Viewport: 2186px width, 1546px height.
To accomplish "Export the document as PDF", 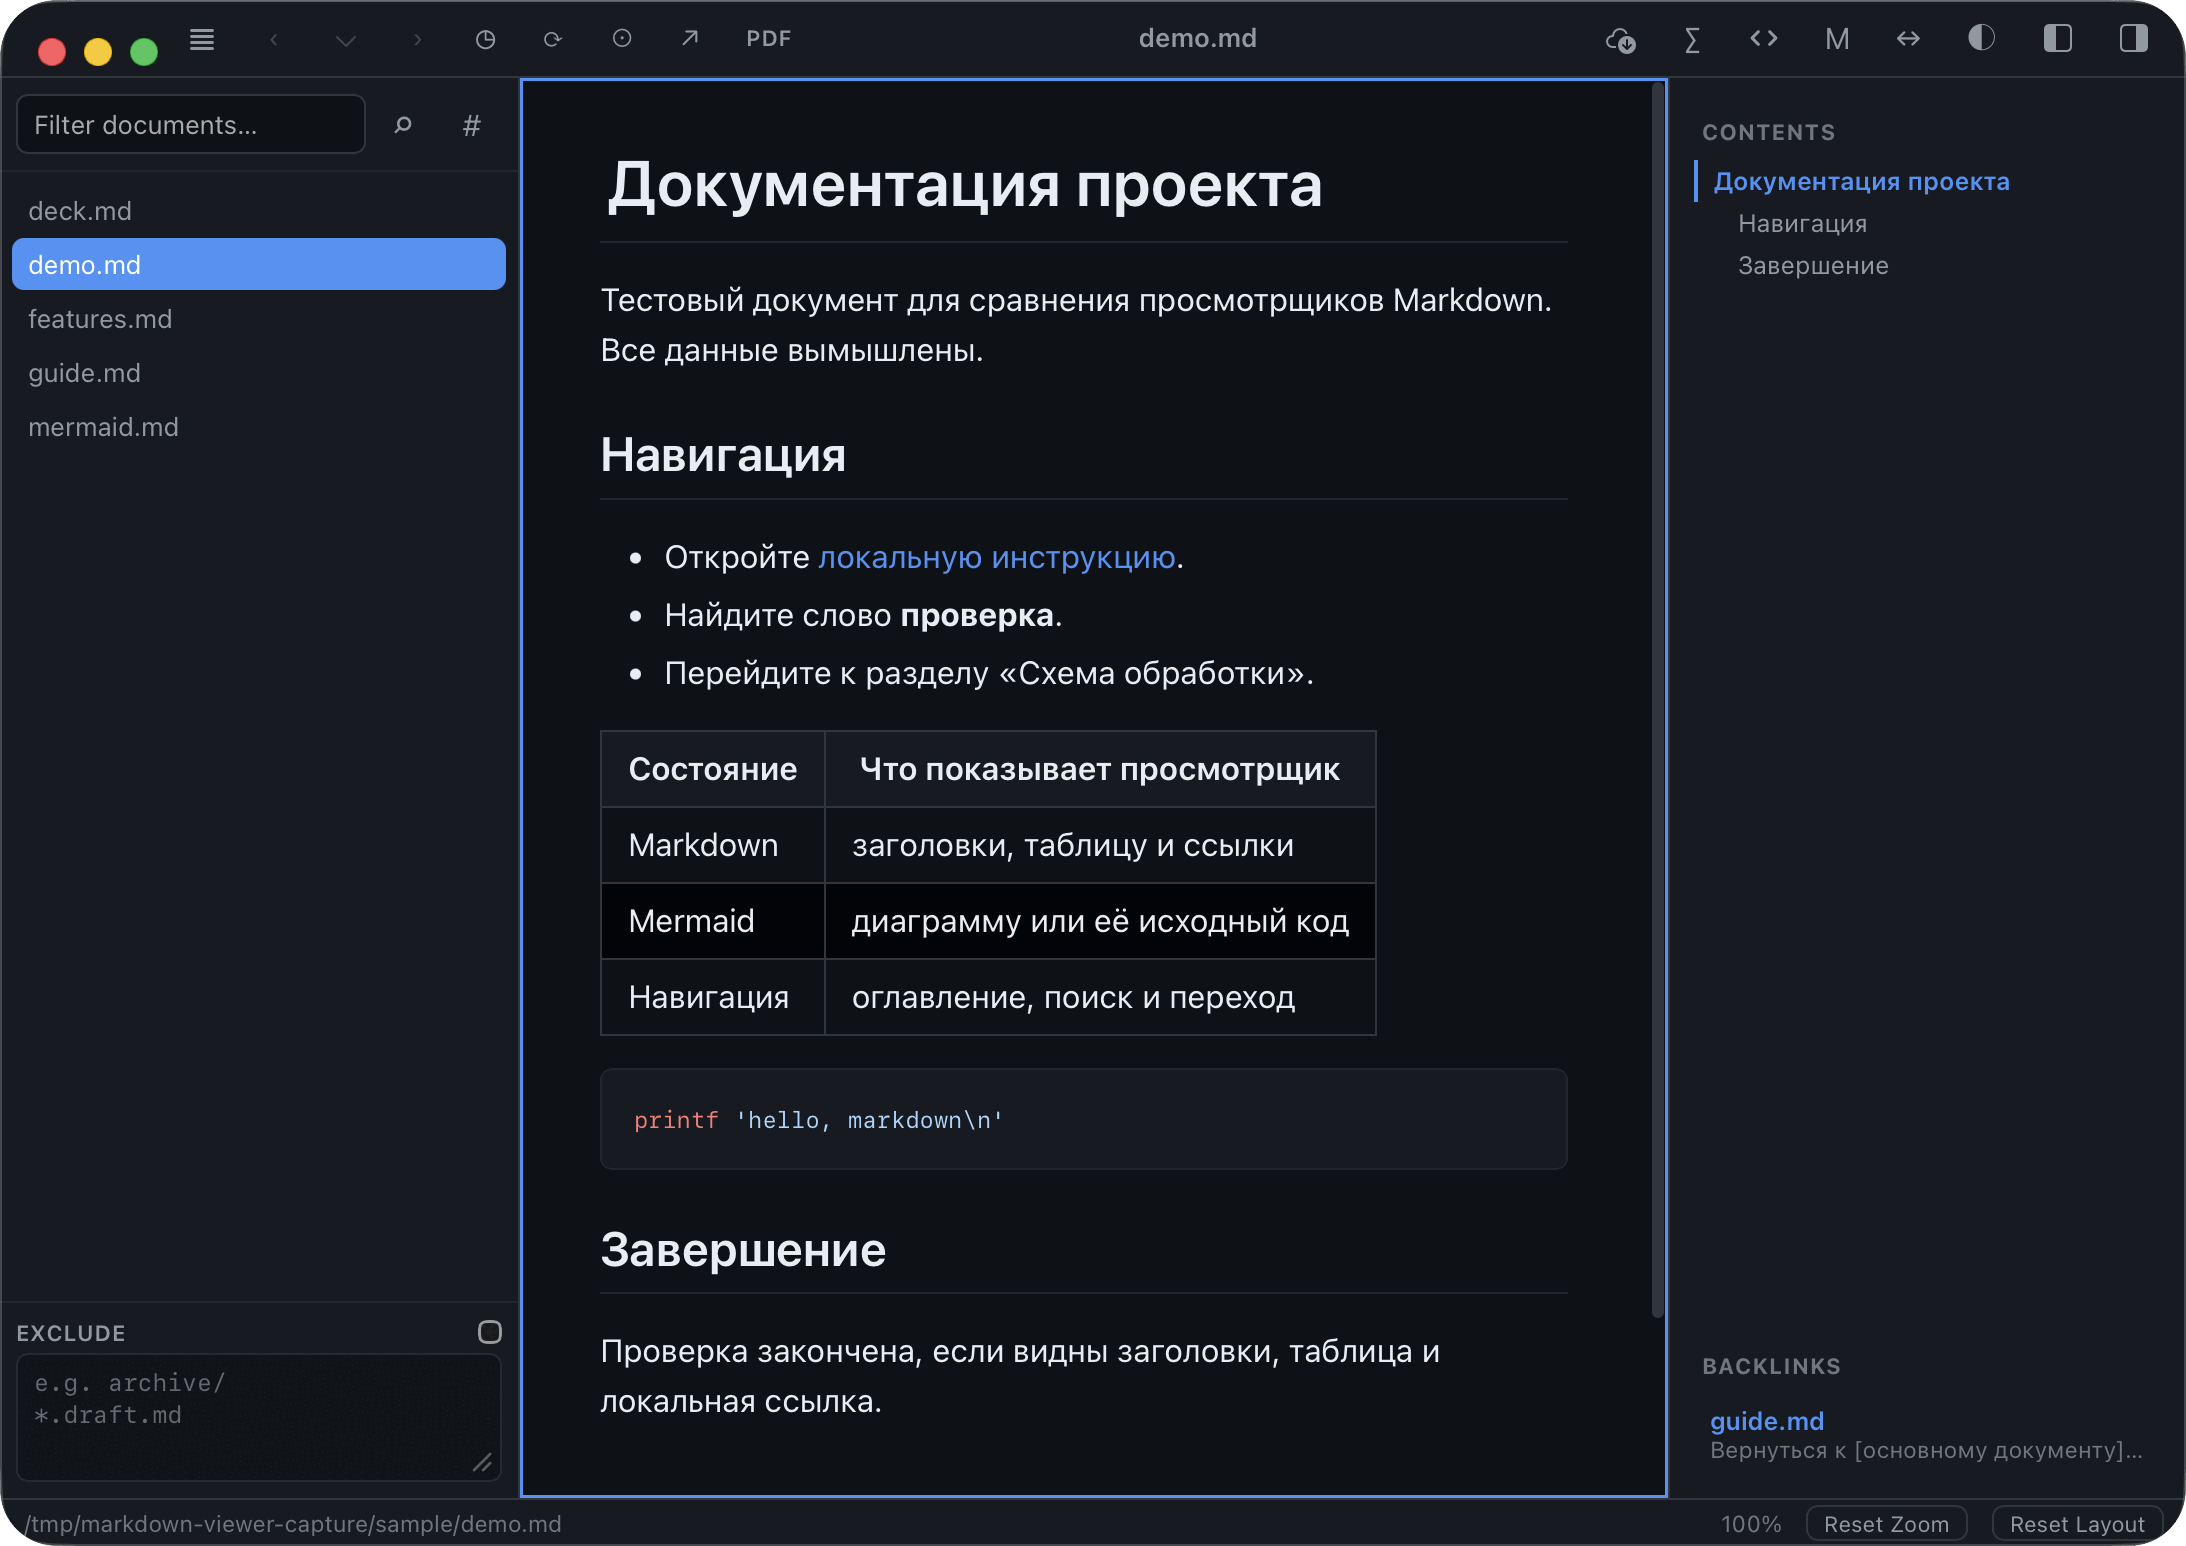I will click(768, 38).
